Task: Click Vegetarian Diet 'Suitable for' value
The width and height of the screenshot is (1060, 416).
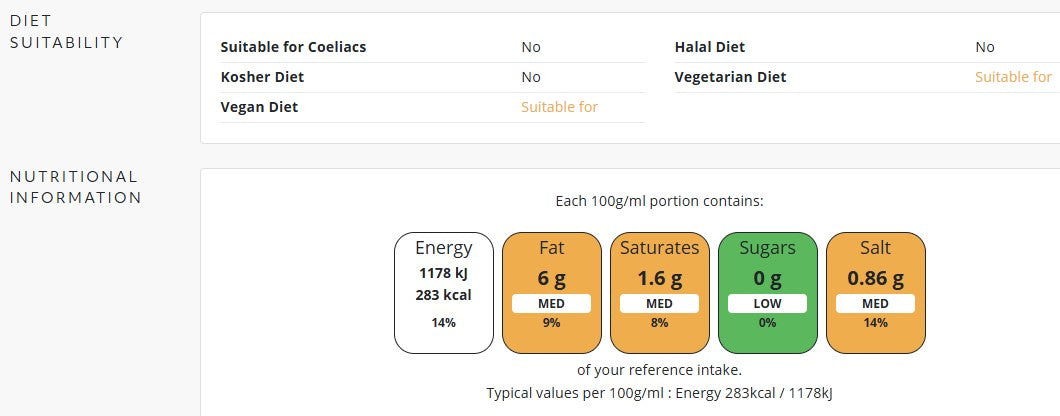Action: [x=1013, y=77]
